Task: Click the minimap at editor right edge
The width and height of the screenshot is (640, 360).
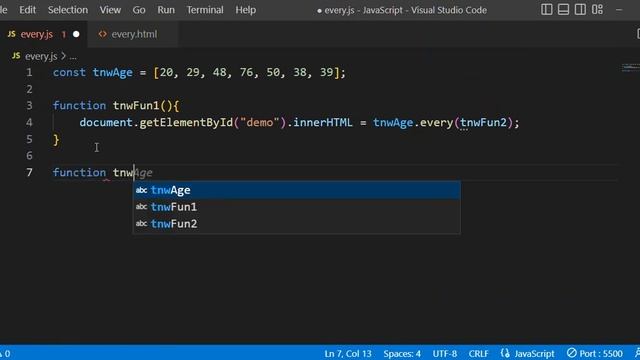Action: (630, 68)
